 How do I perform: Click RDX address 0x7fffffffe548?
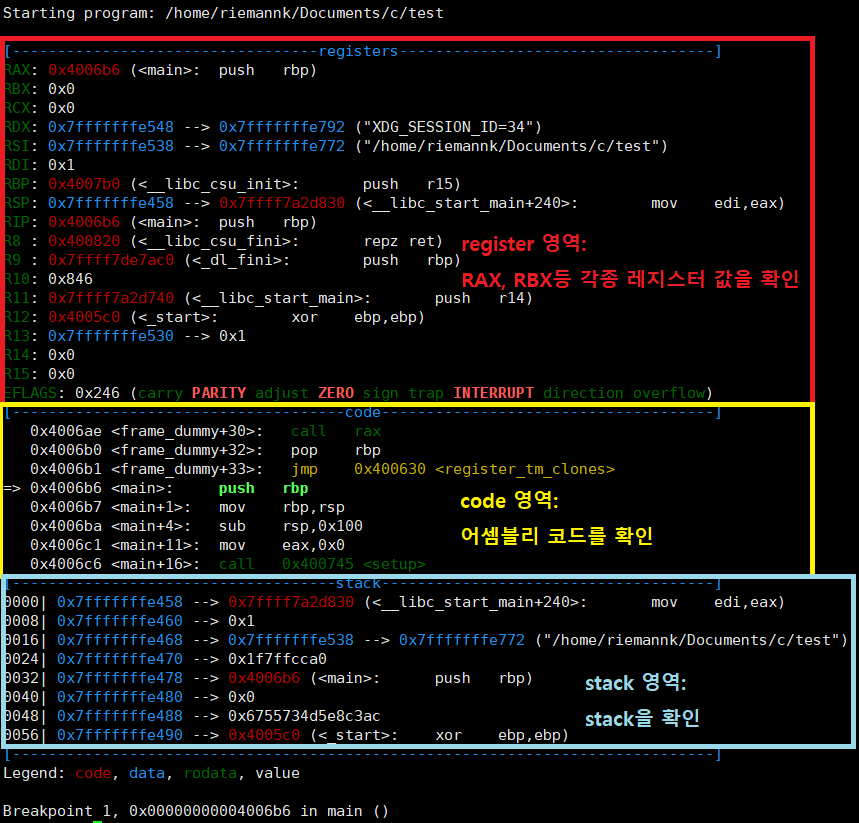111,127
